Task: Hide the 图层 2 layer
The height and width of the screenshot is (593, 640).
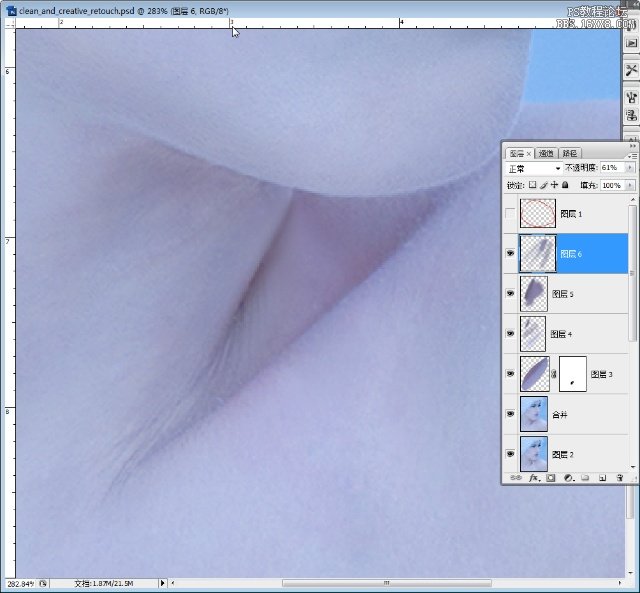Action: tap(510, 454)
